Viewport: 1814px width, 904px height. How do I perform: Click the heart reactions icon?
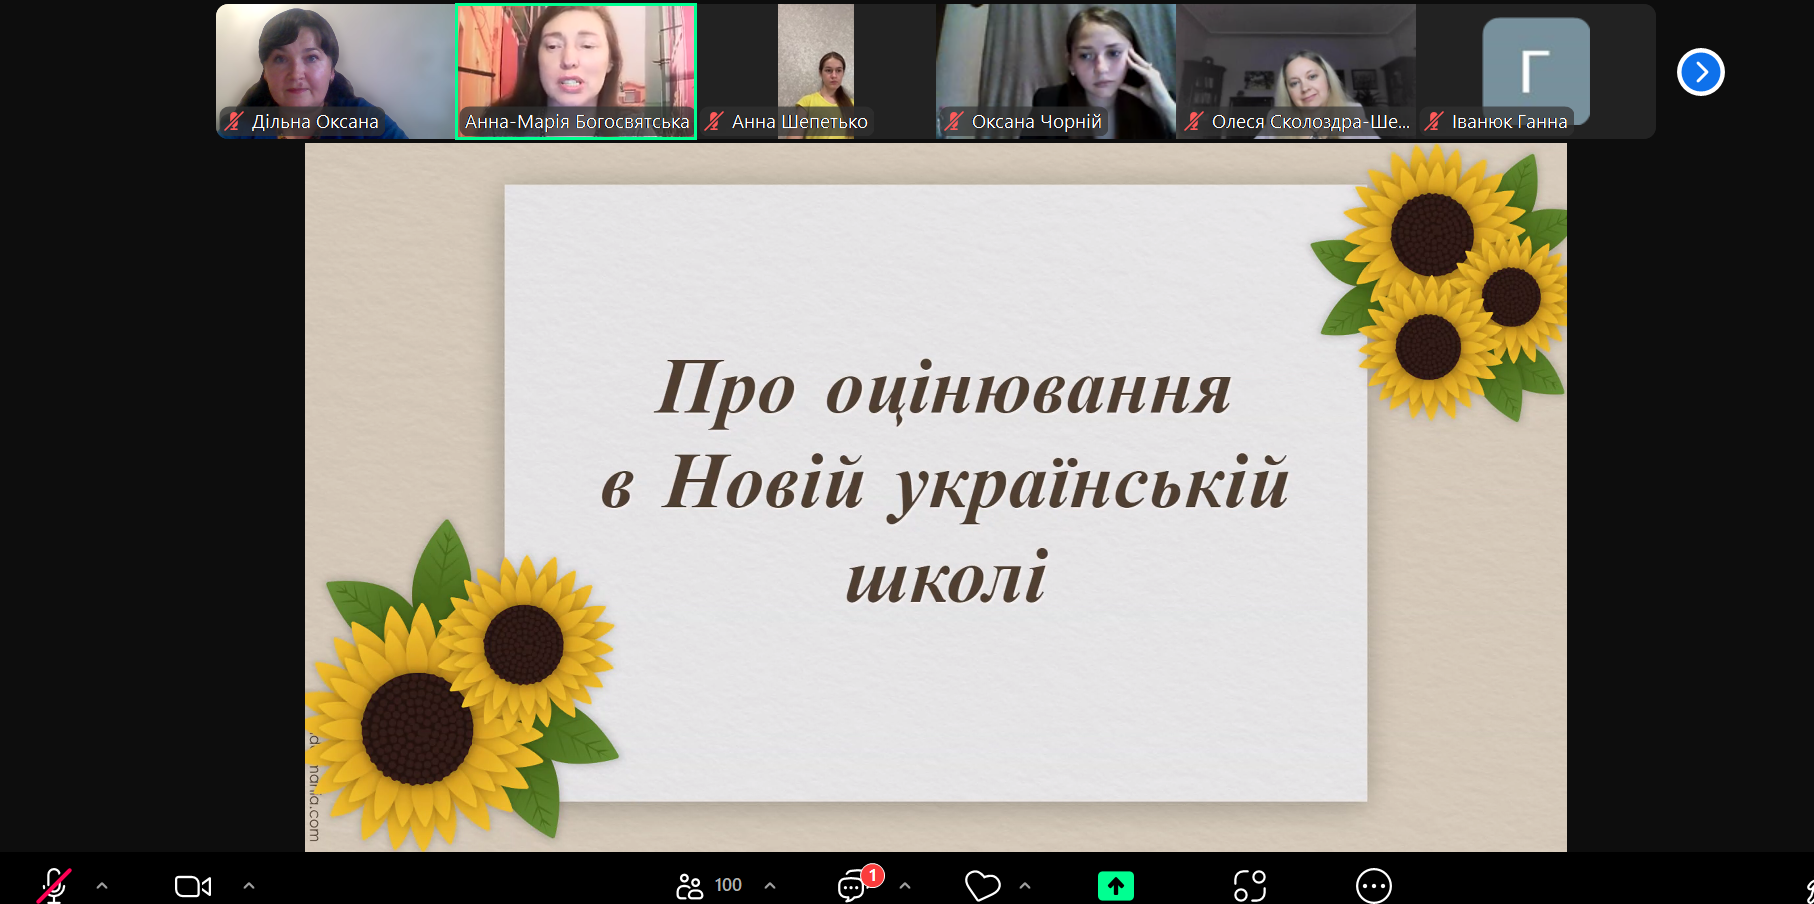(x=982, y=886)
